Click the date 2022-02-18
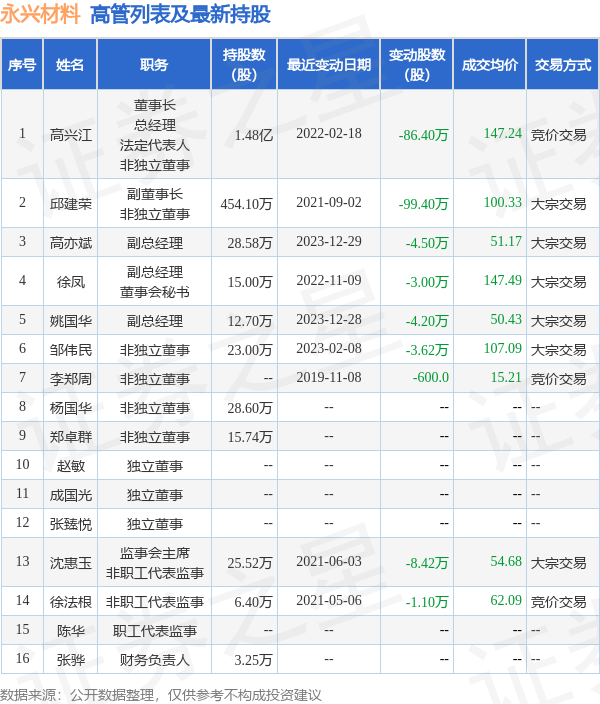This screenshot has height=704, width=600. click(x=329, y=133)
